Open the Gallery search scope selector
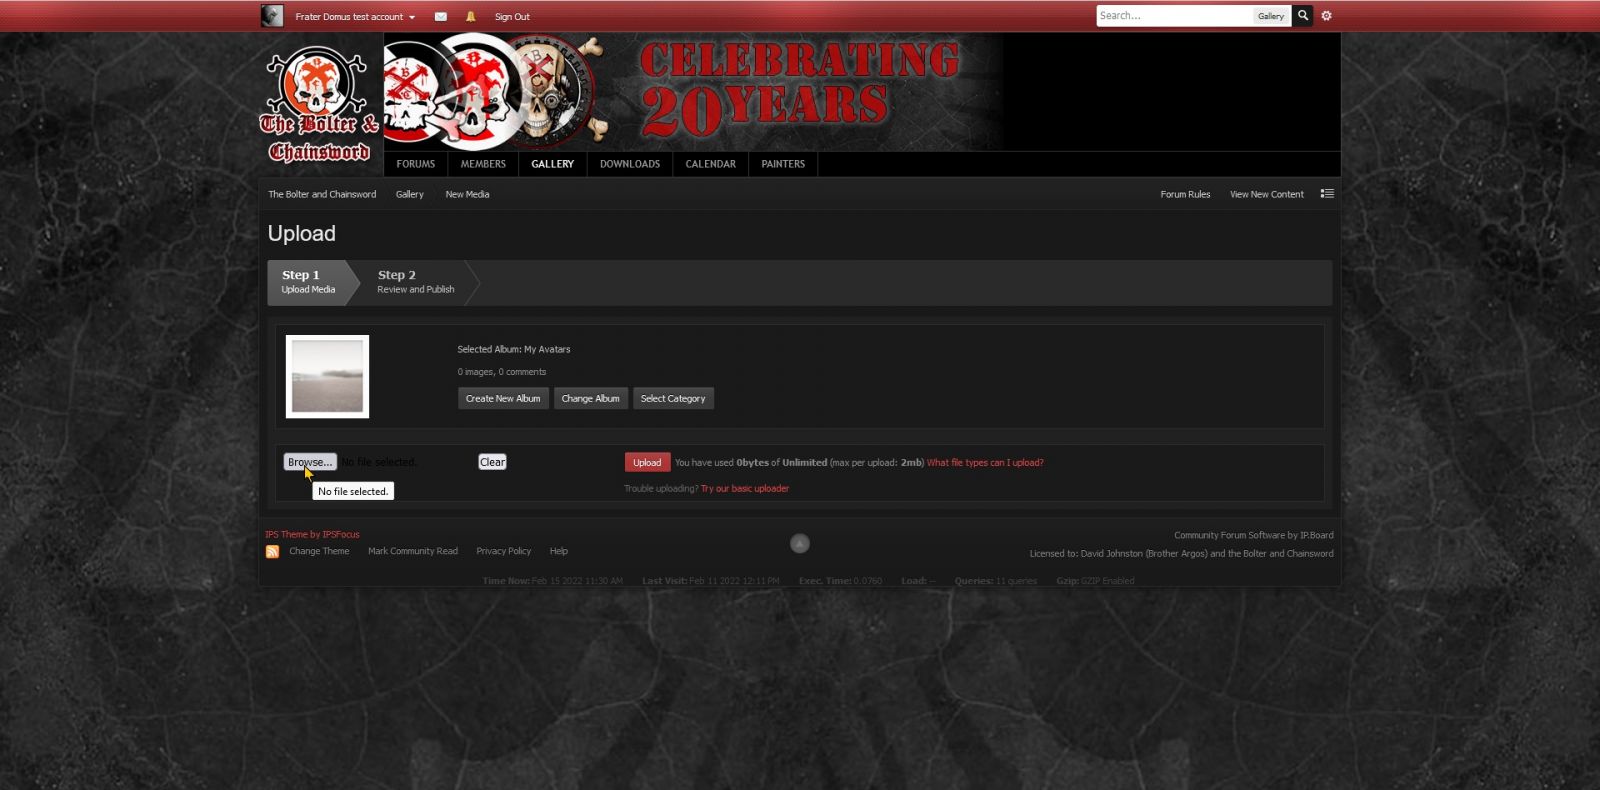 point(1270,16)
